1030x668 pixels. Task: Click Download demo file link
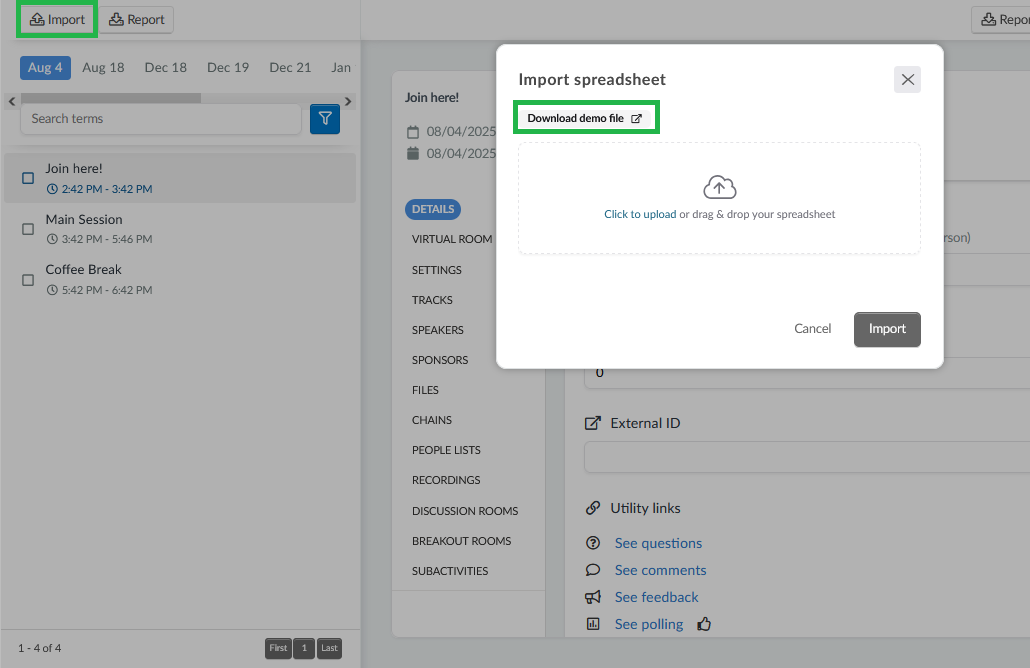(x=585, y=118)
